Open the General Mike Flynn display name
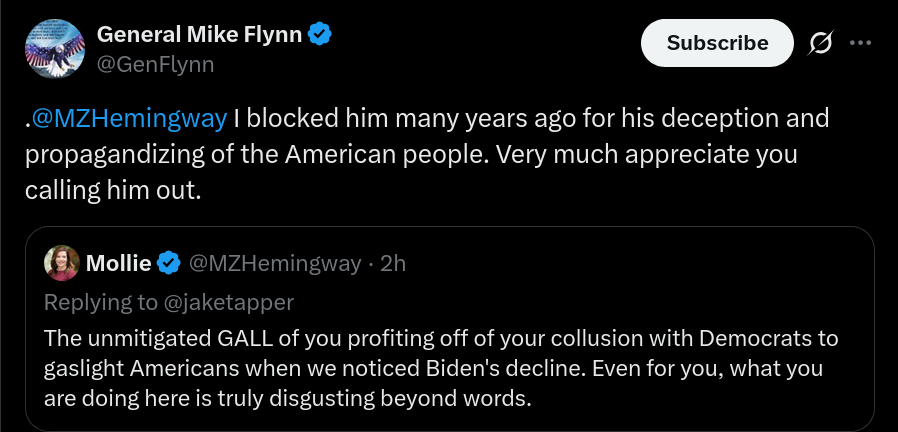898x432 pixels. (199, 35)
